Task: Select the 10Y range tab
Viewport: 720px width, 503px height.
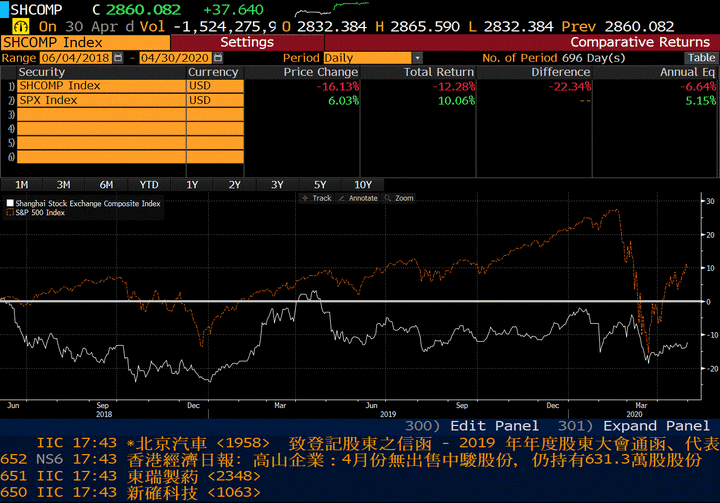Action: pyautogui.click(x=363, y=185)
